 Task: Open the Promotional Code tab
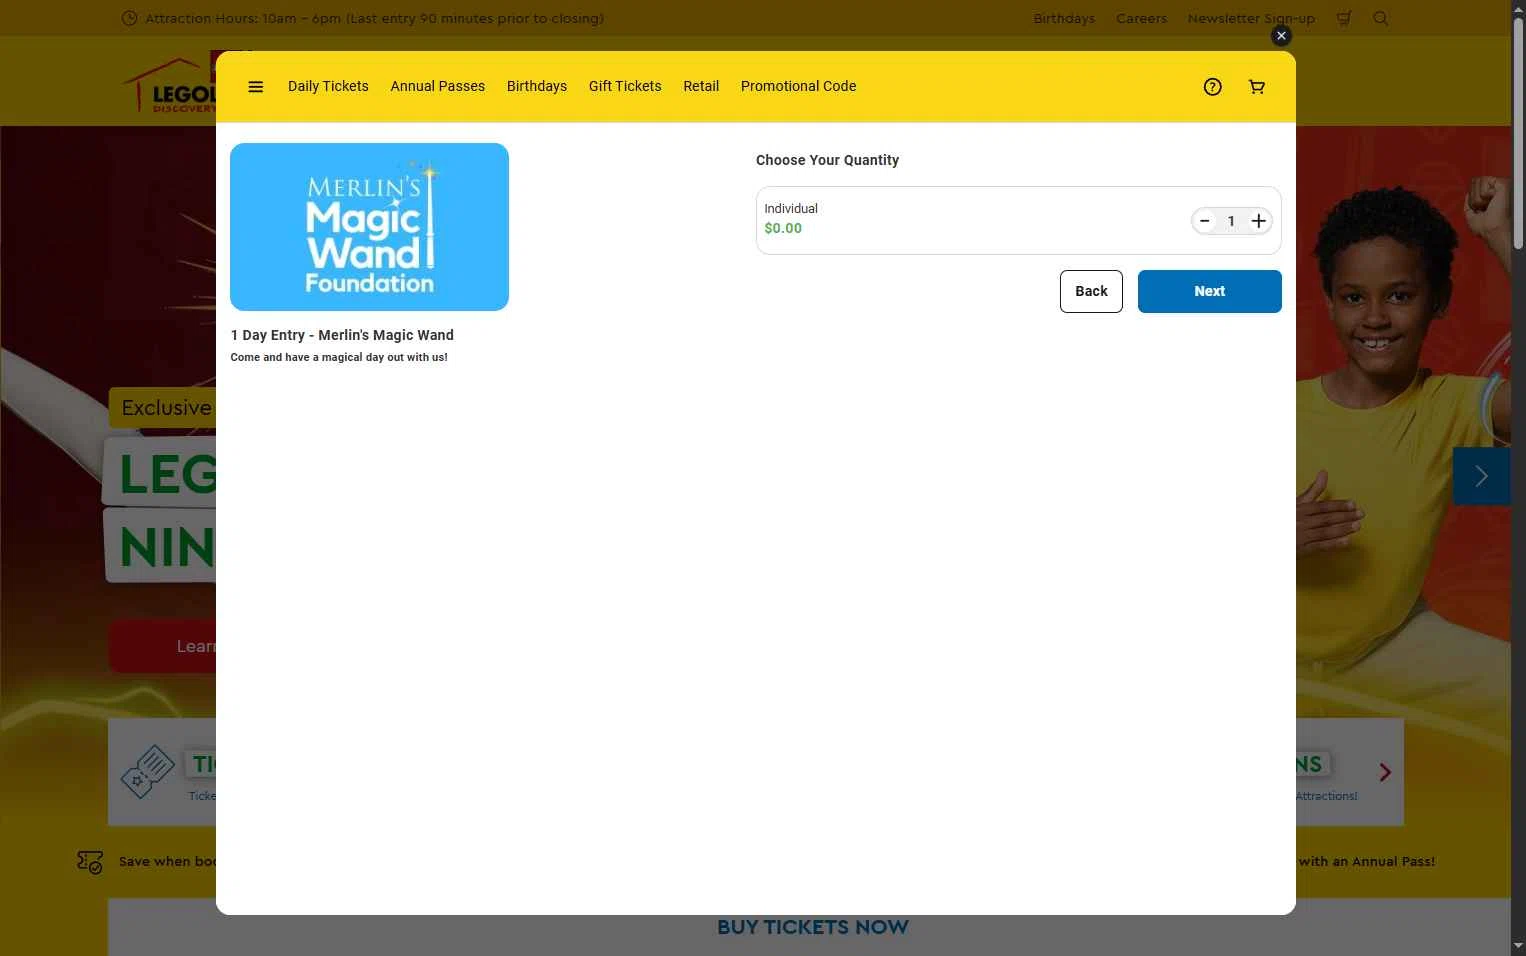point(798,87)
